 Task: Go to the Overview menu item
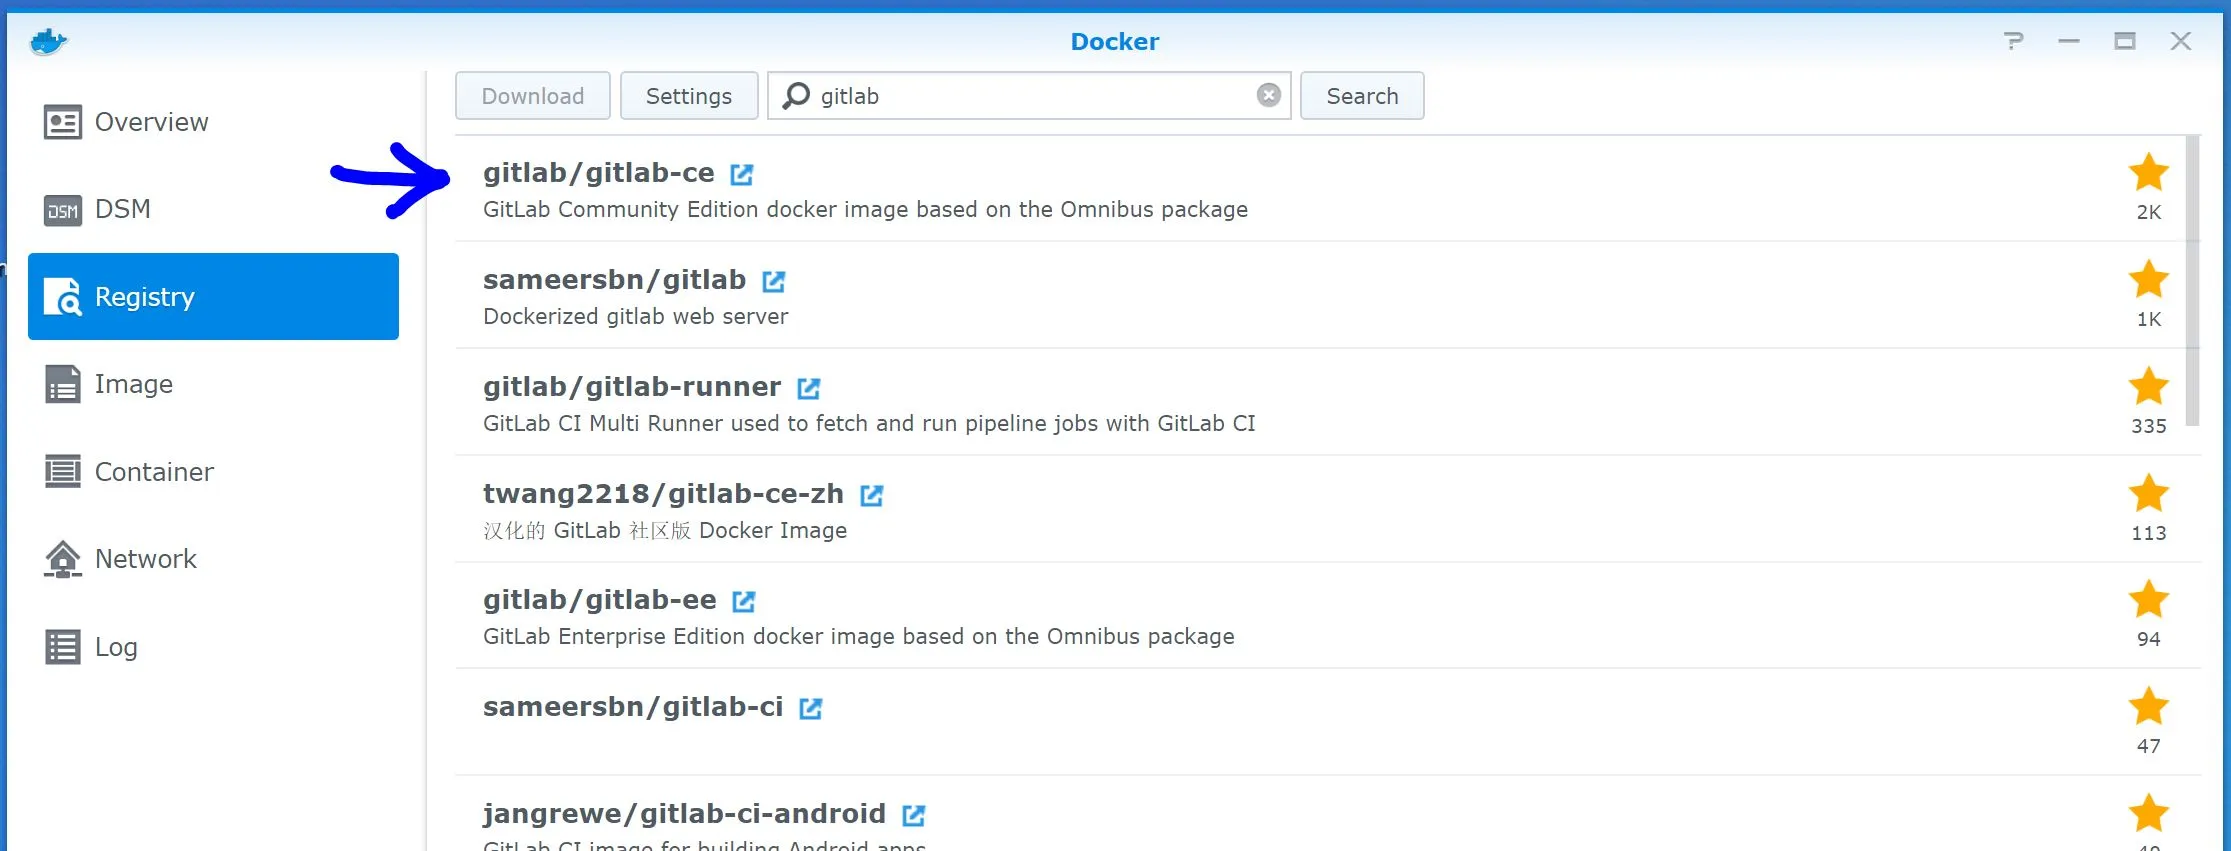pos(213,122)
